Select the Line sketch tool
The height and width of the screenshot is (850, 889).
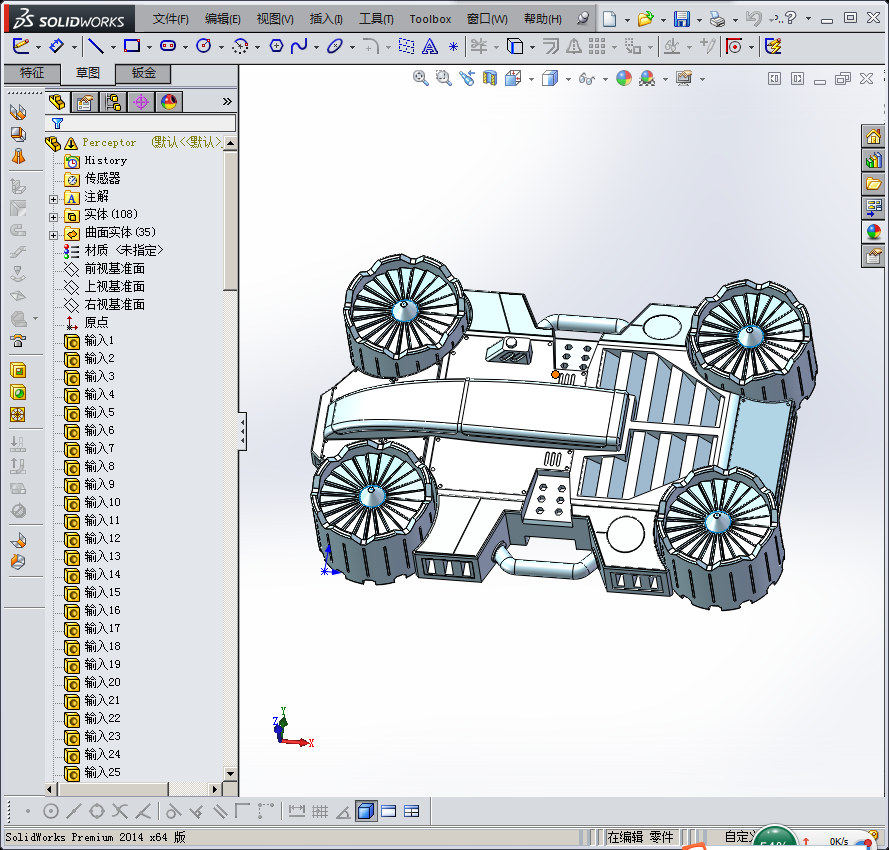(x=95, y=46)
